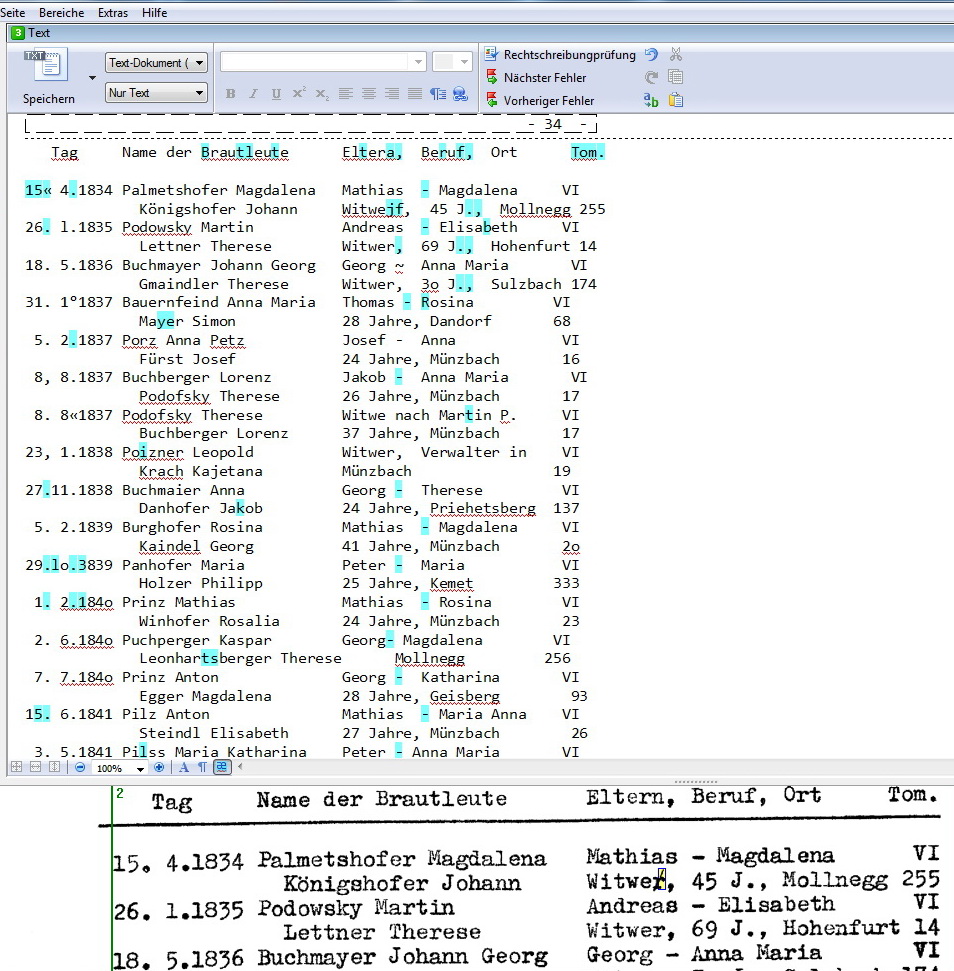
Task: Zoom out with the minus icon
Action: pos(80,767)
